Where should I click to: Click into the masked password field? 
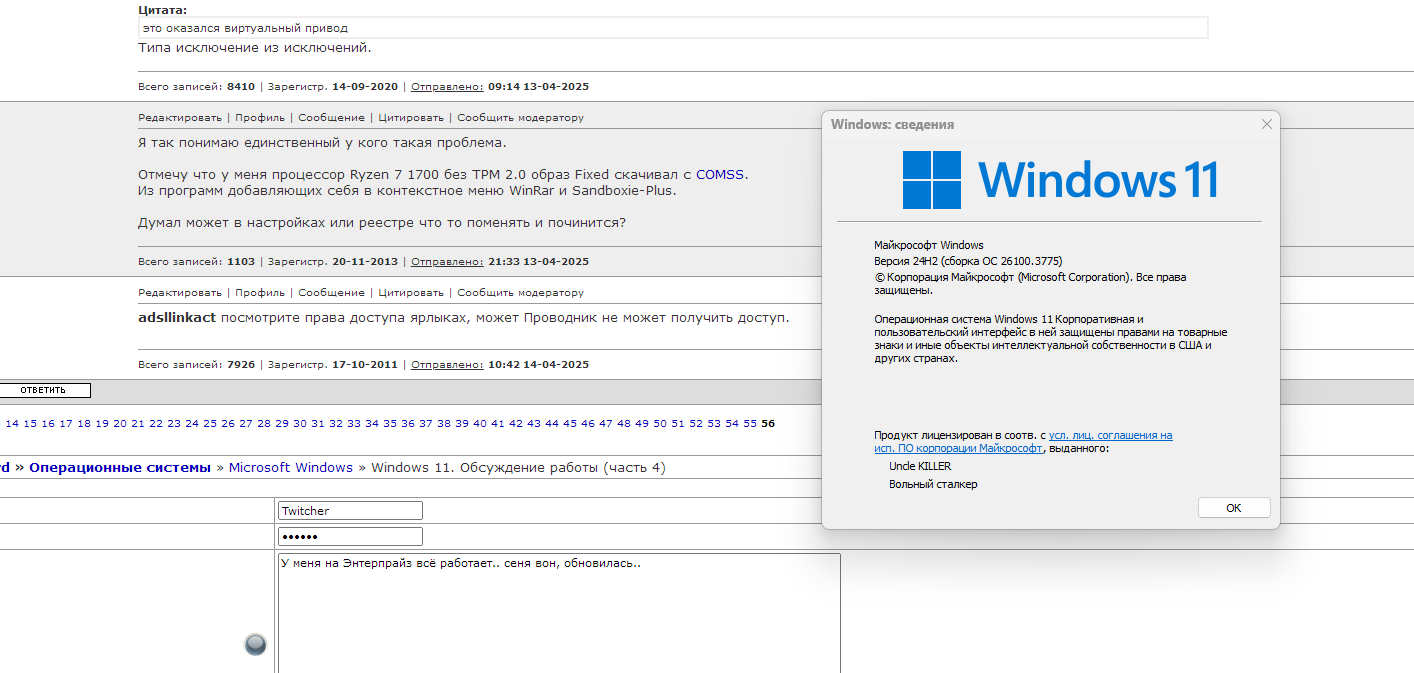[350, 537]
